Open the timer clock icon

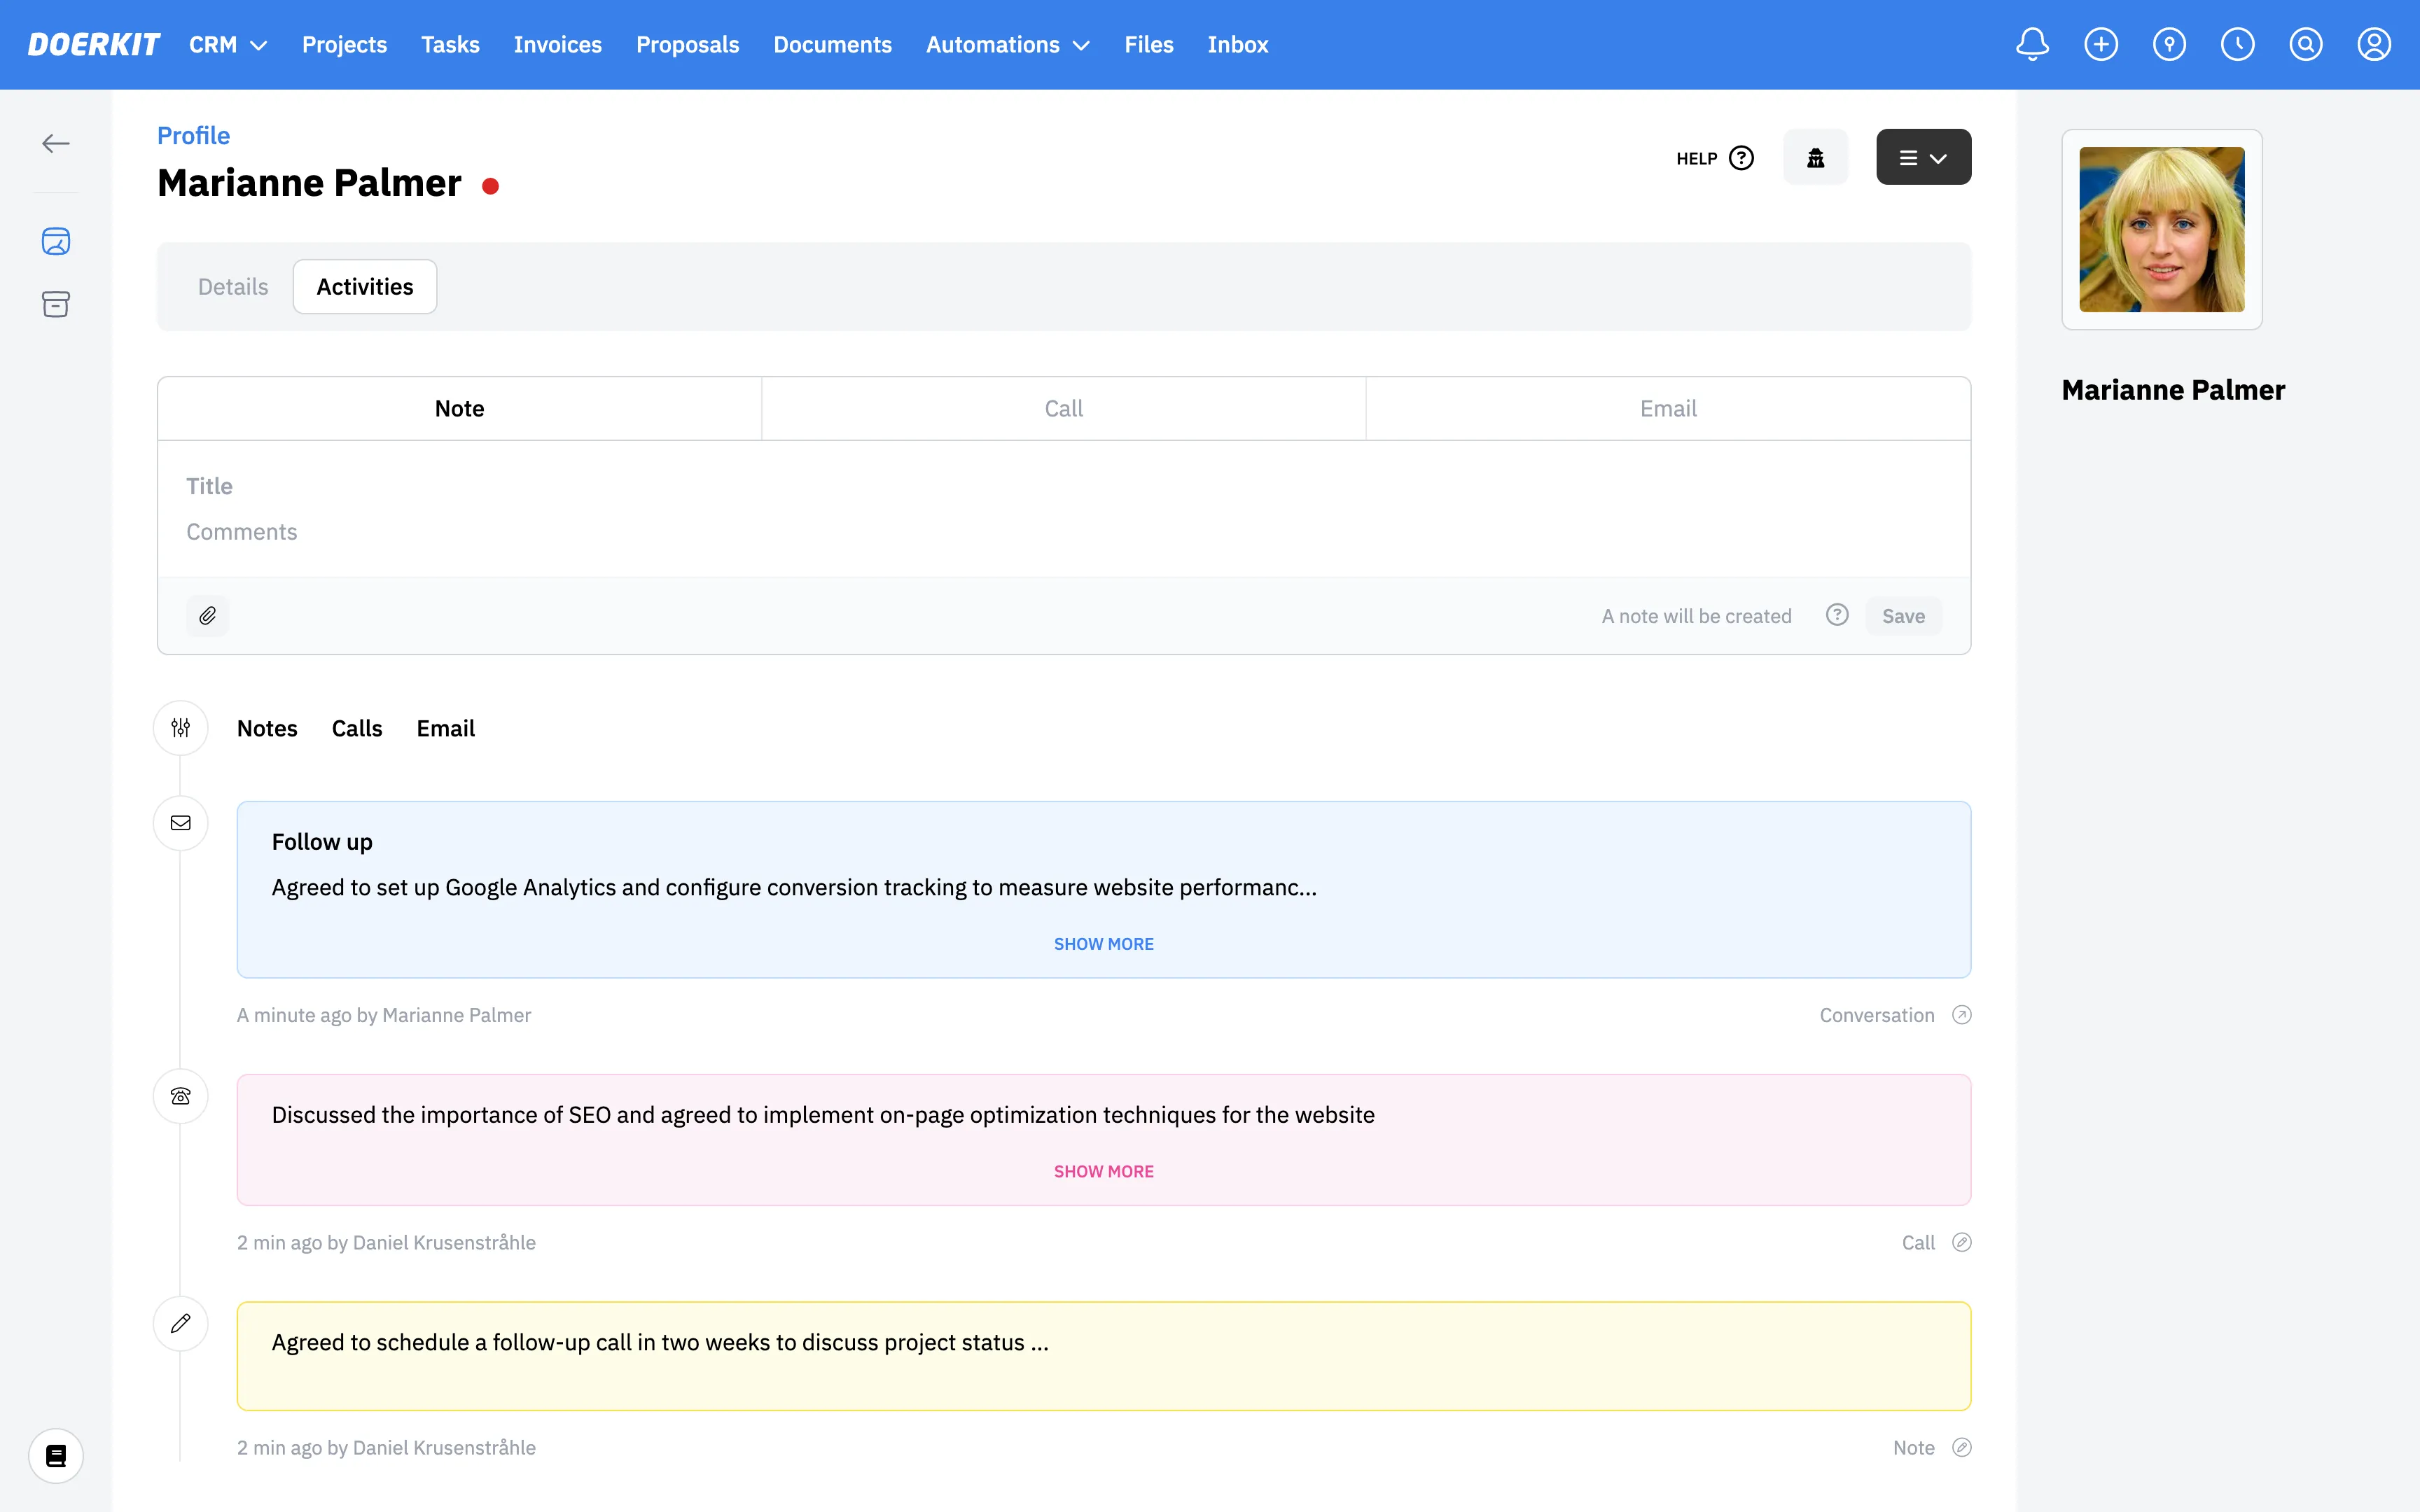click(x=2237, y=45)
